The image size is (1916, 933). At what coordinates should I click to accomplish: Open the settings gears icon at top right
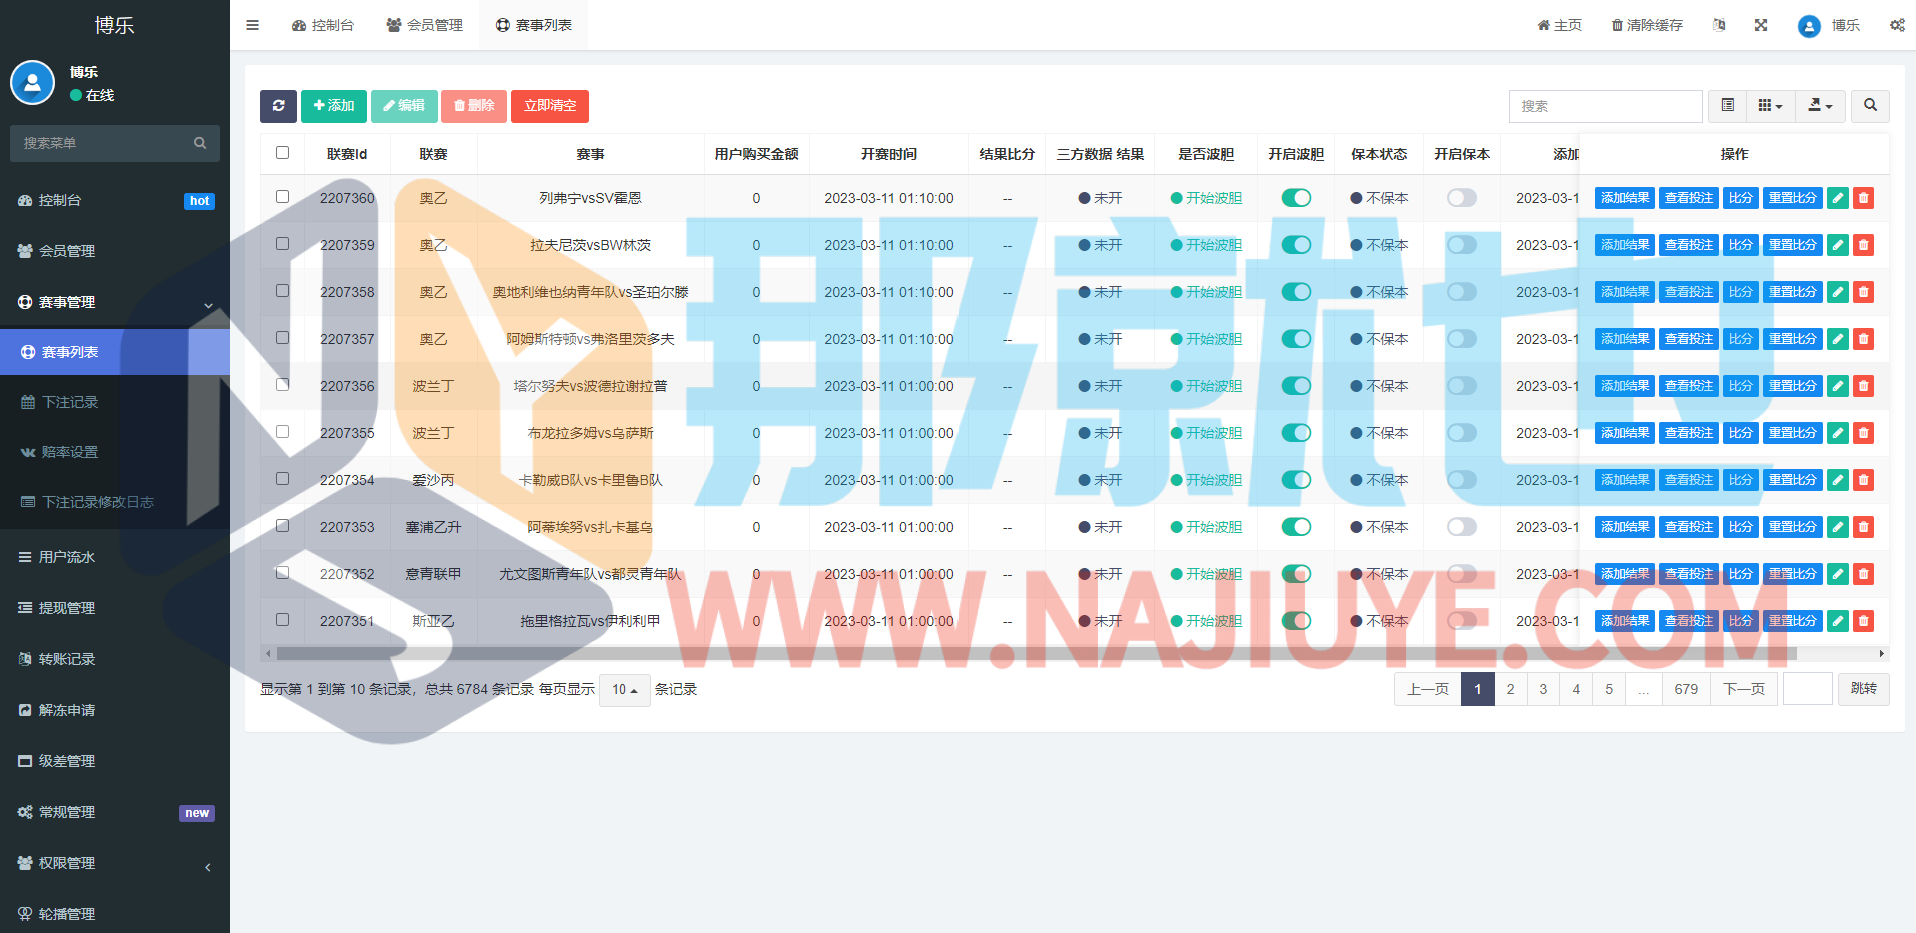1897,25
